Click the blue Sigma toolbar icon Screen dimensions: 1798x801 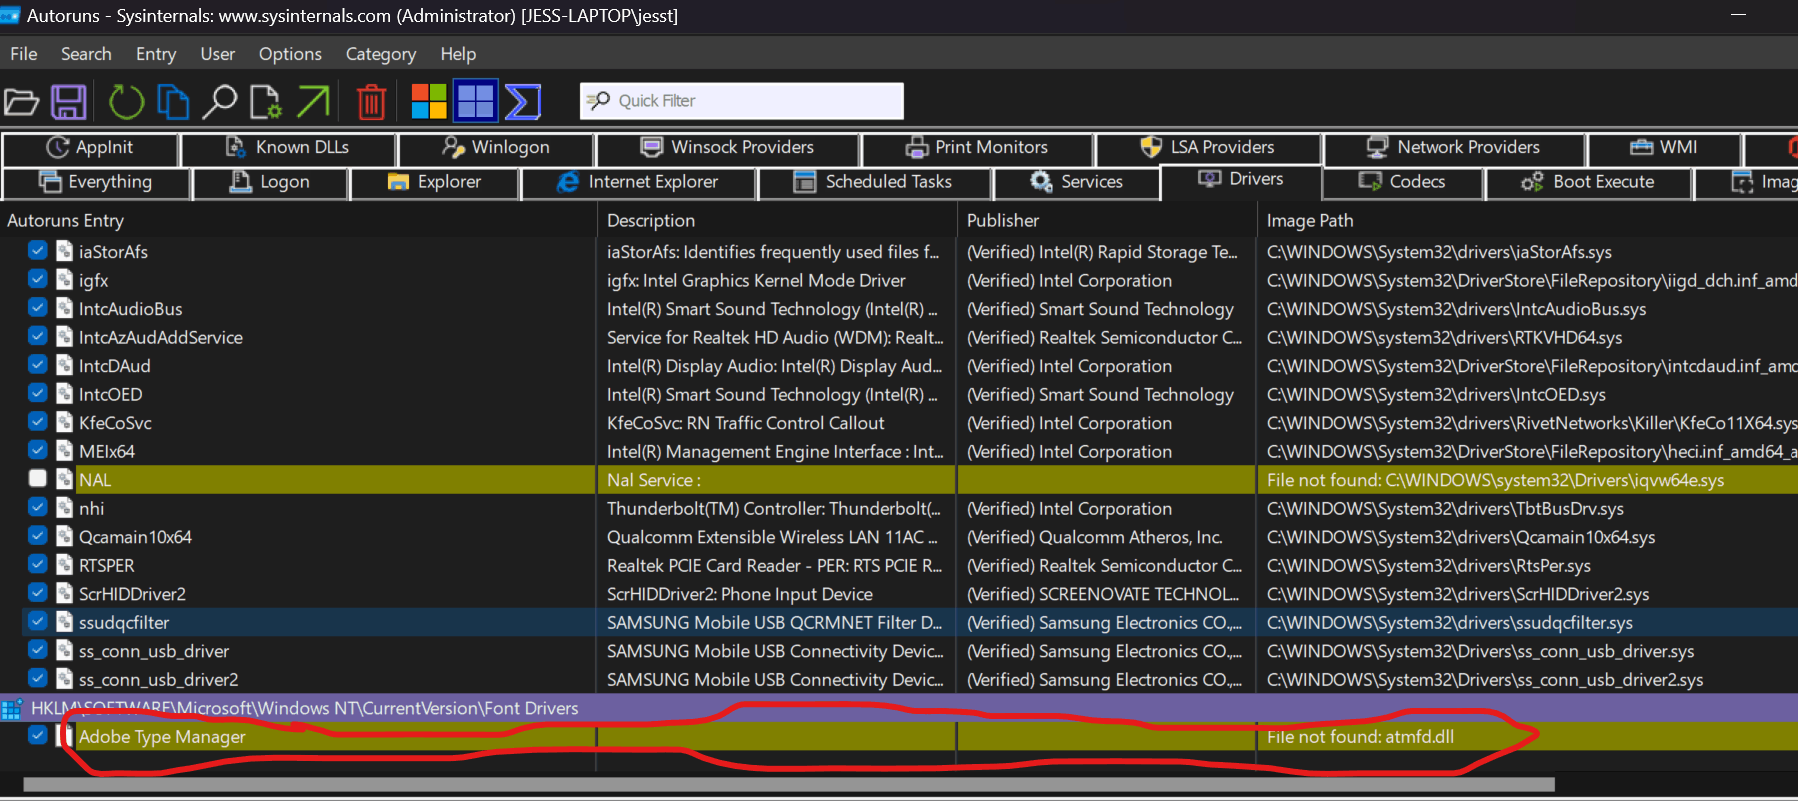coord(523,102)
